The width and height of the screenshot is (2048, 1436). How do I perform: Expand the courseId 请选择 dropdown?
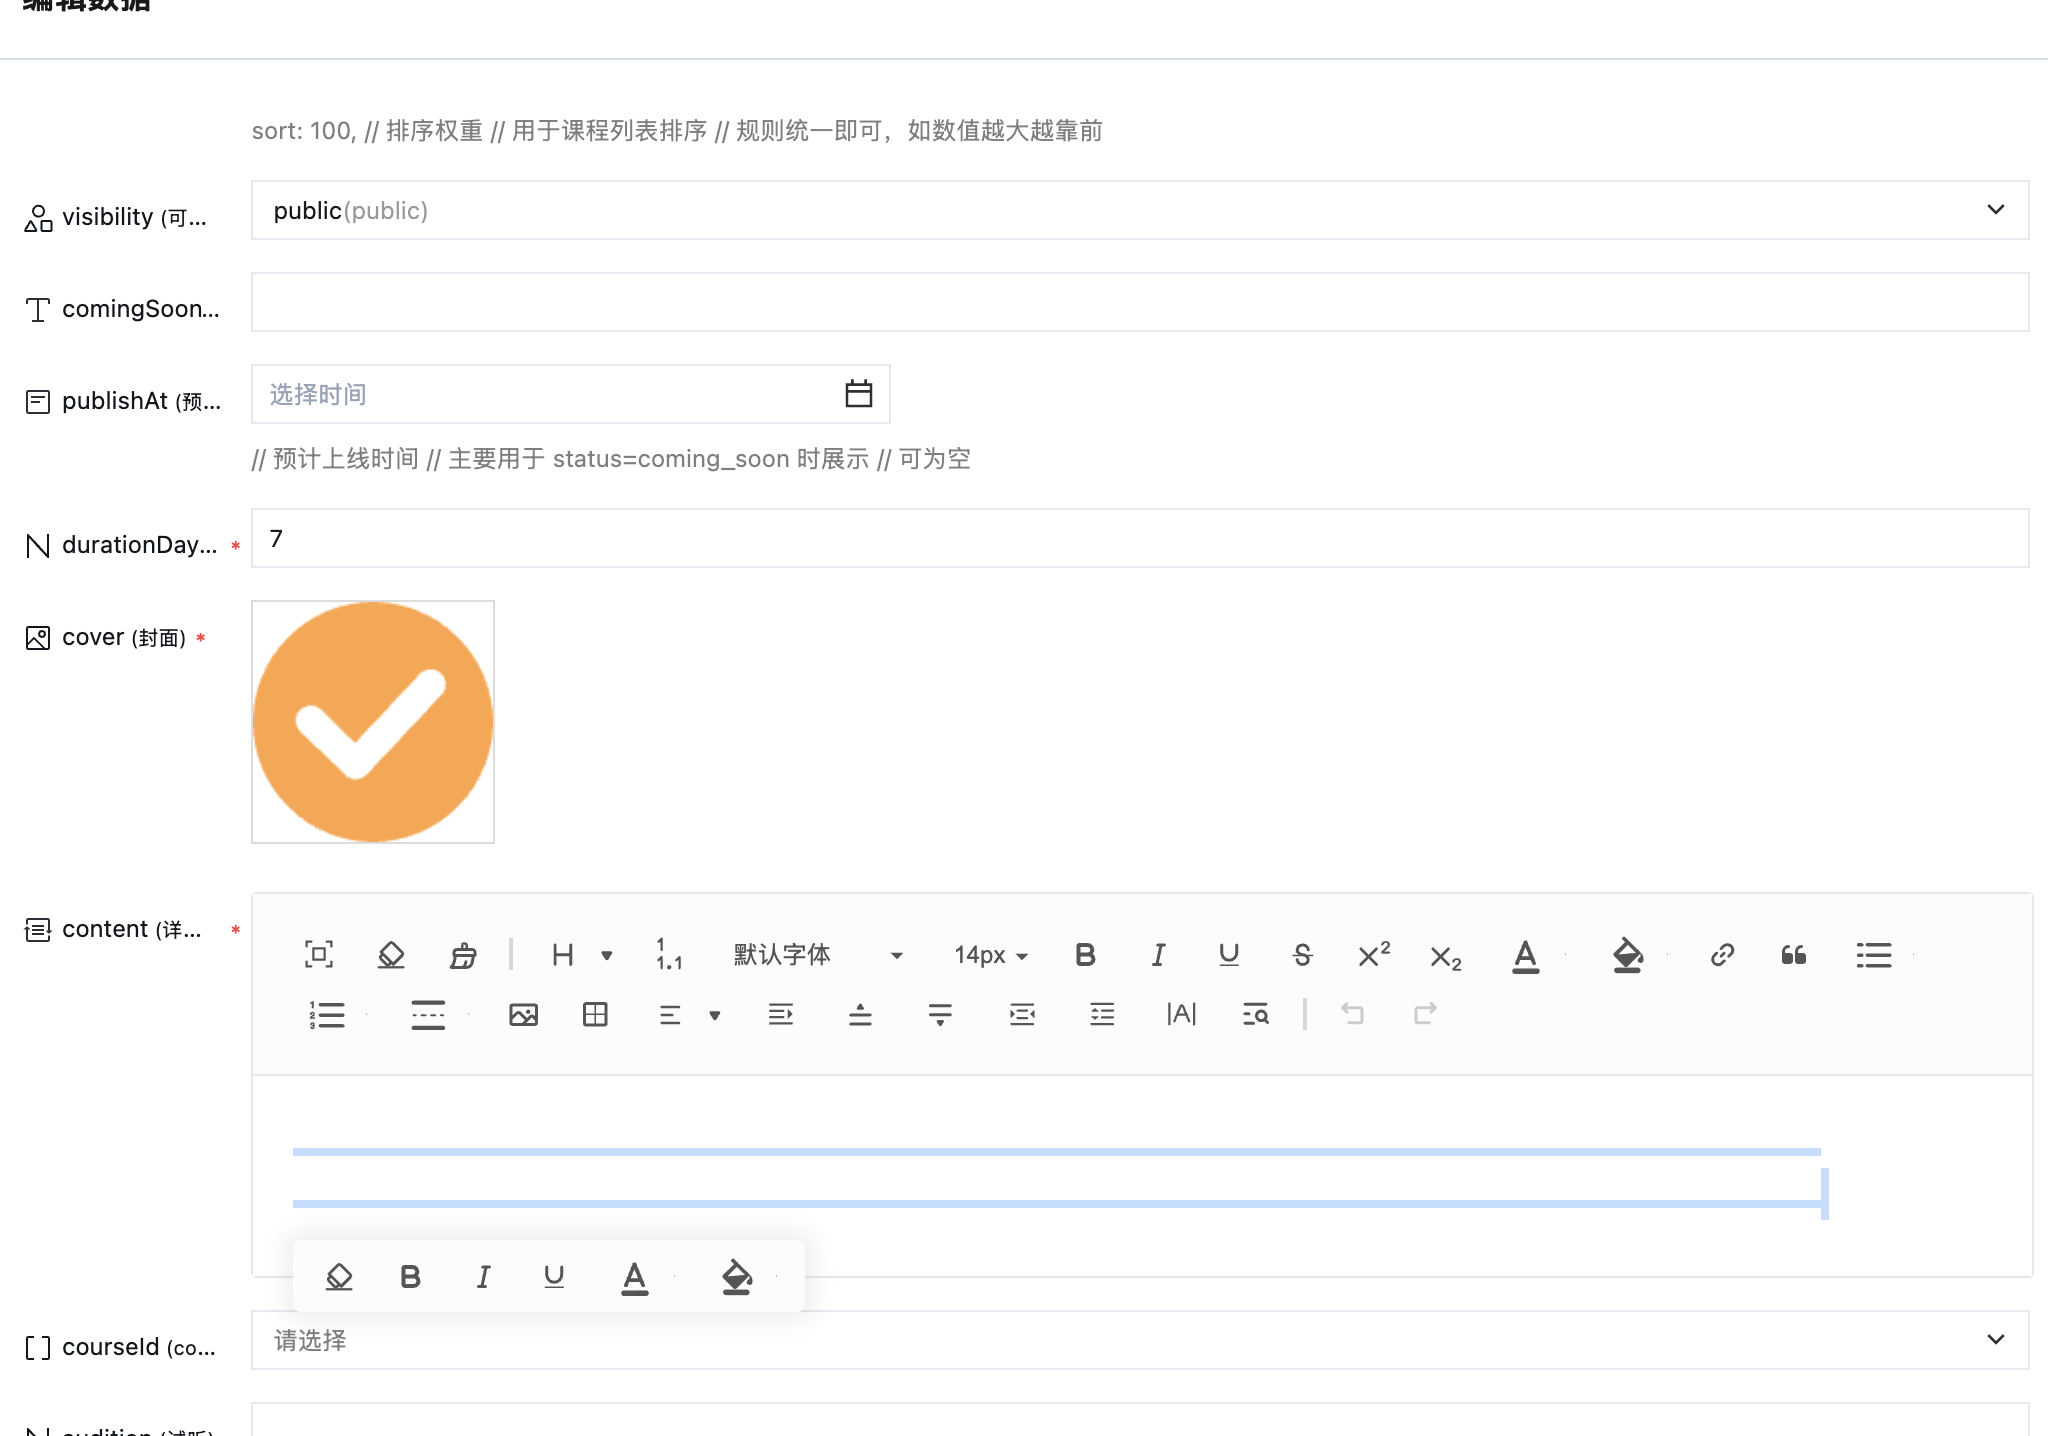[1139, 1340]
